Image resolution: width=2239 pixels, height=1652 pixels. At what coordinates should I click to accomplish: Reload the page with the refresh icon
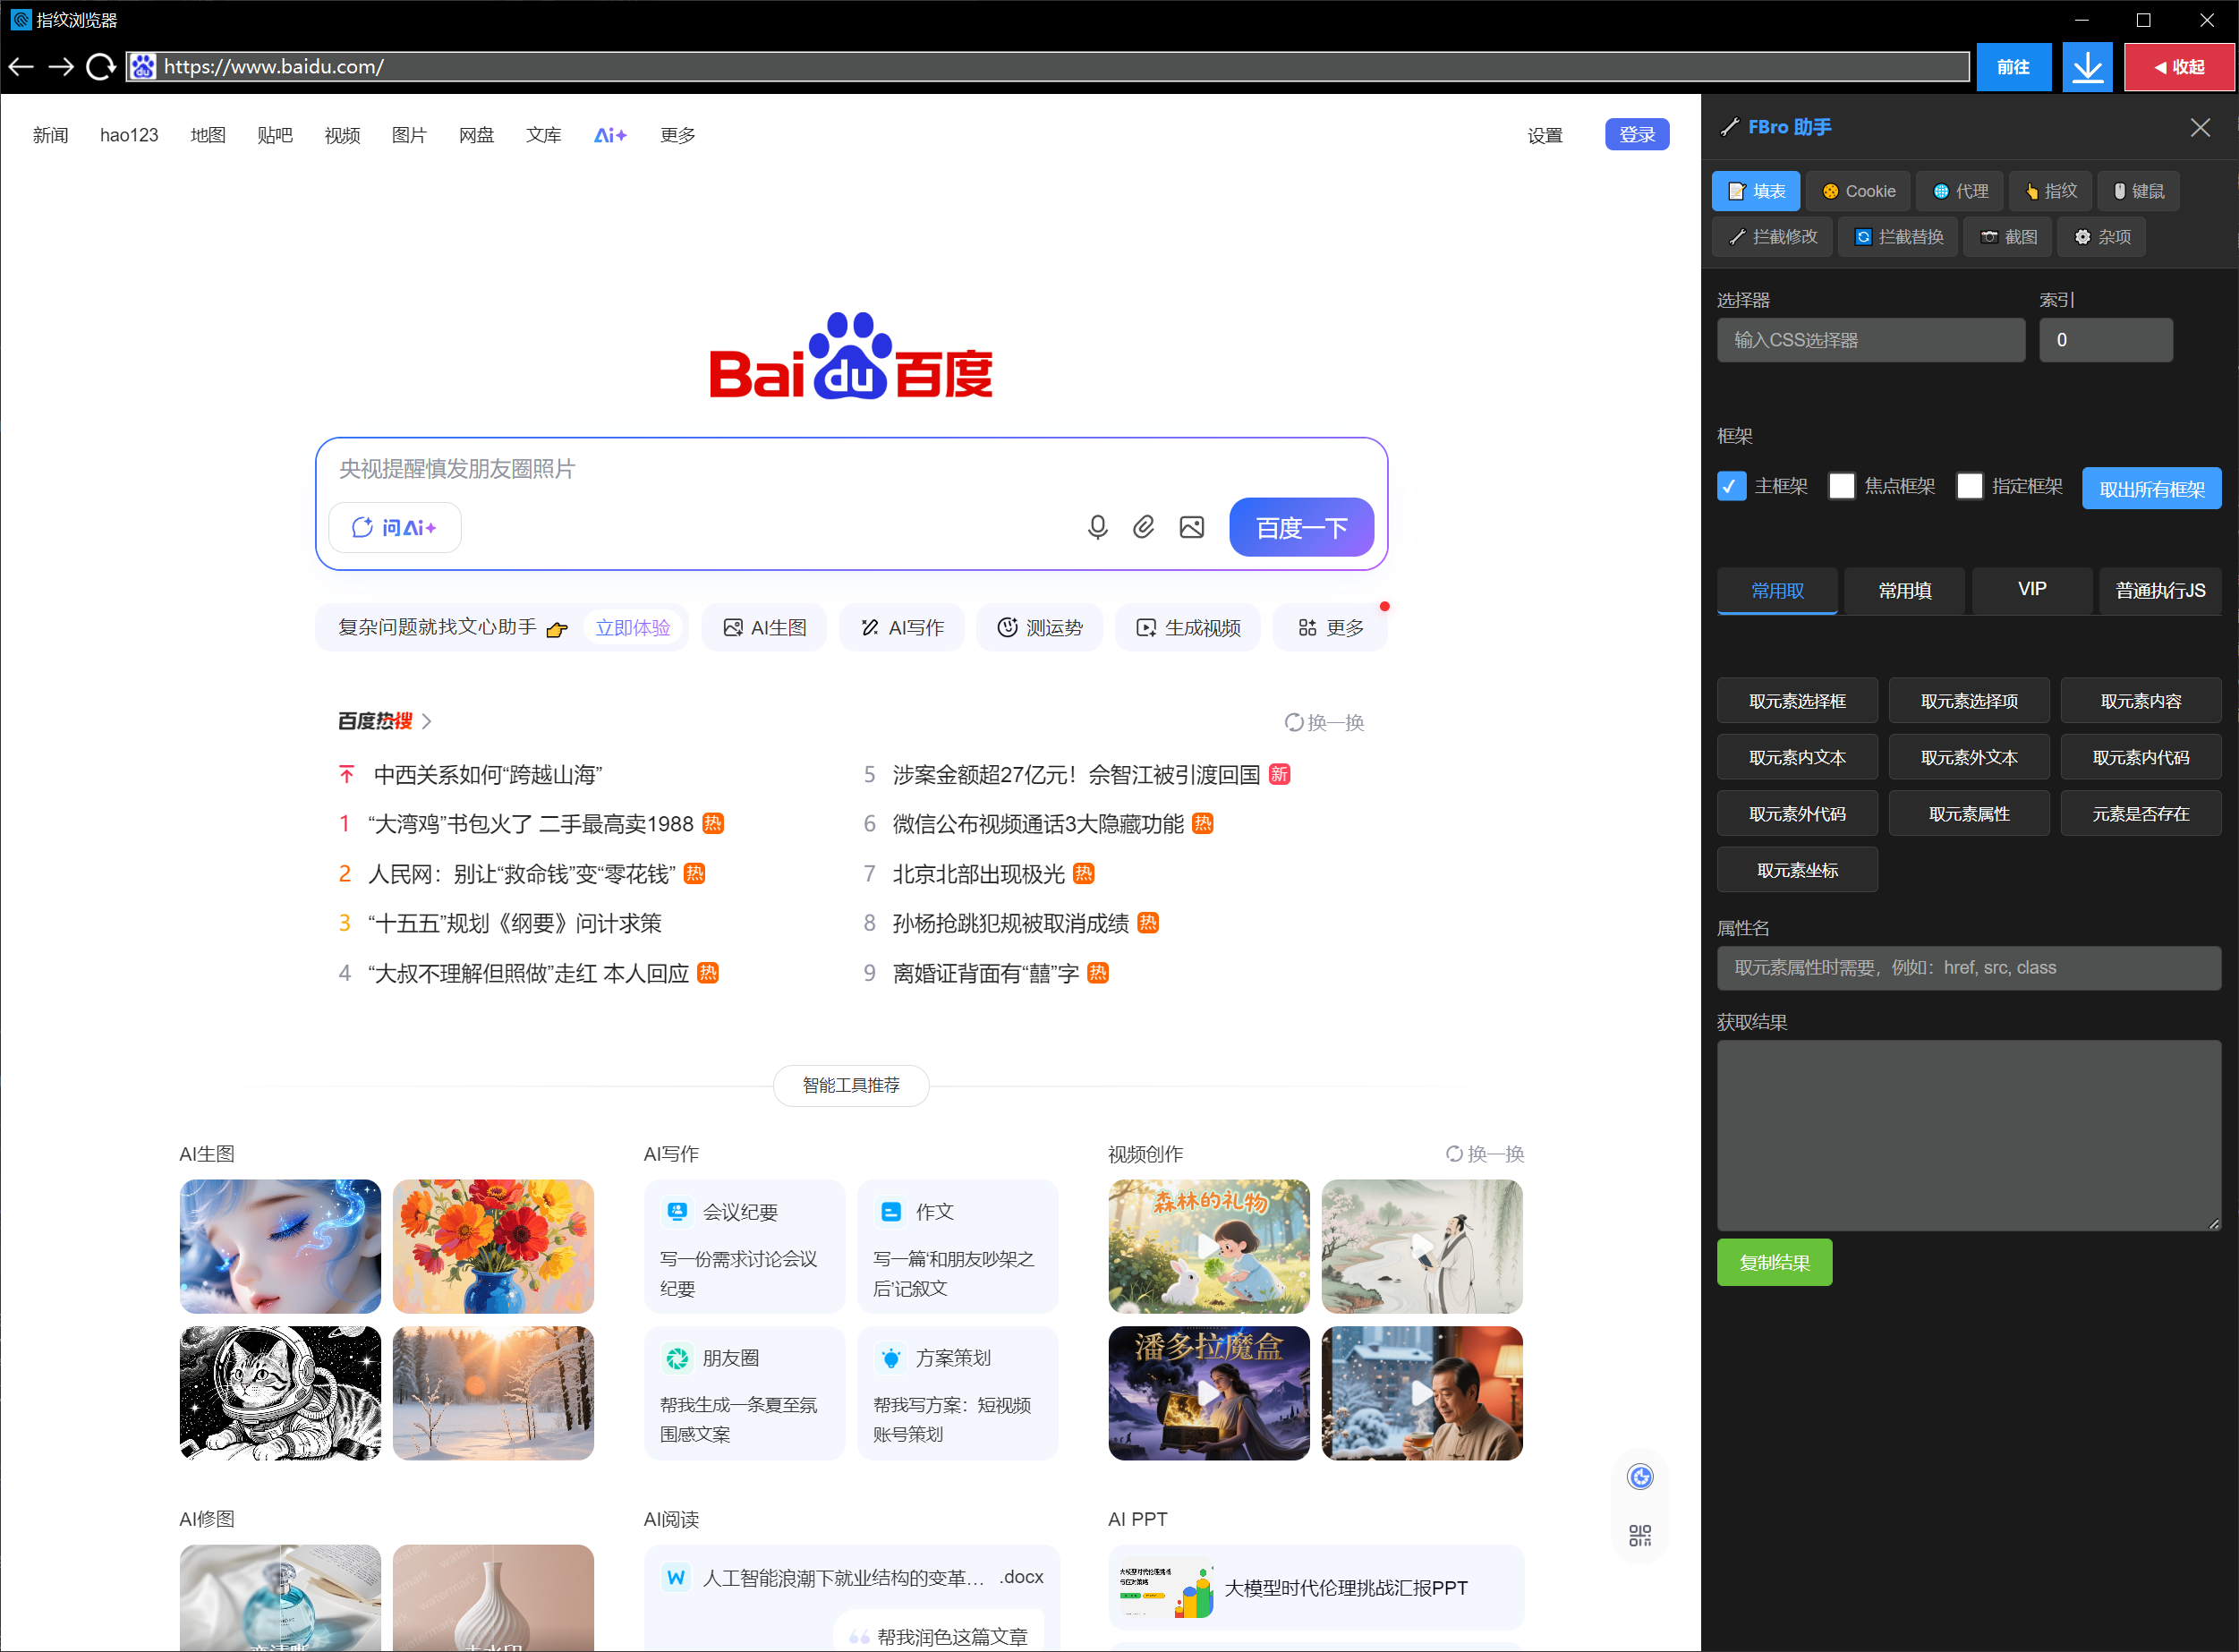point(100,66)
